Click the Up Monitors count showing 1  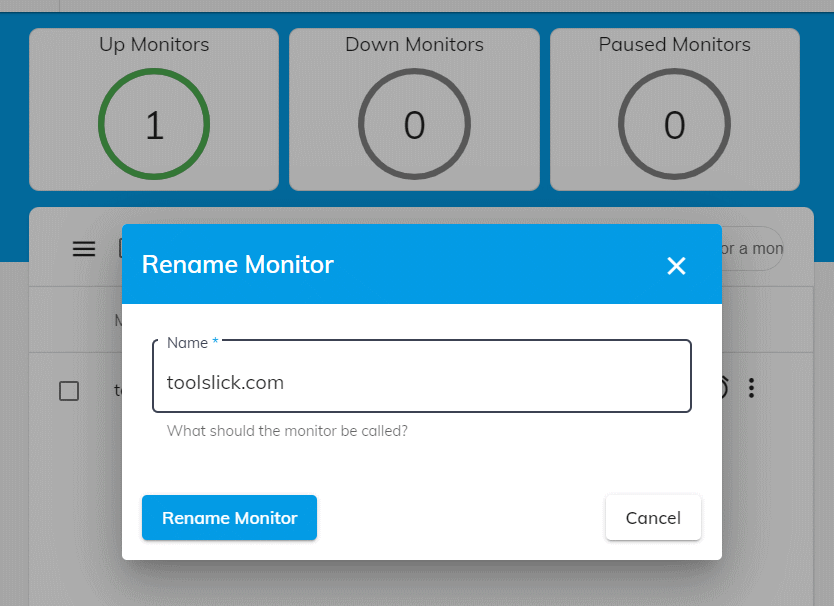(x=153, y=124)
